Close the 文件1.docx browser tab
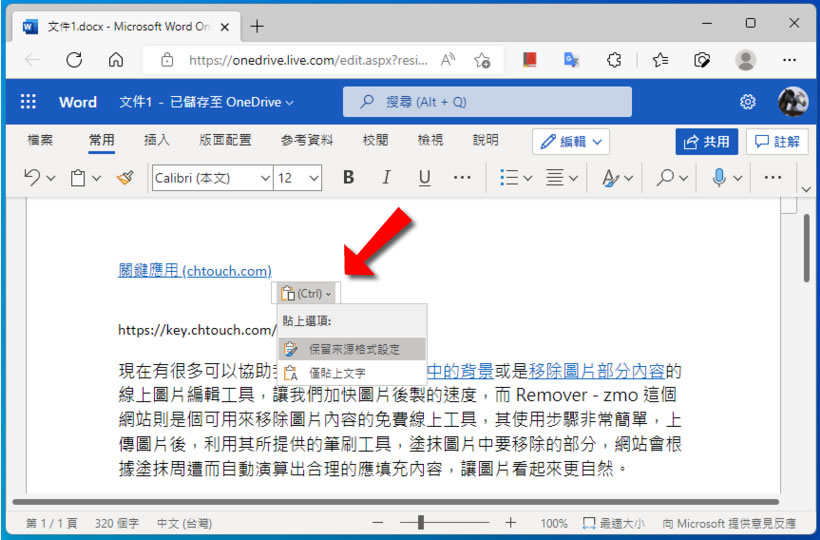Viewport: 820px width, 540px height. [225, 27]
